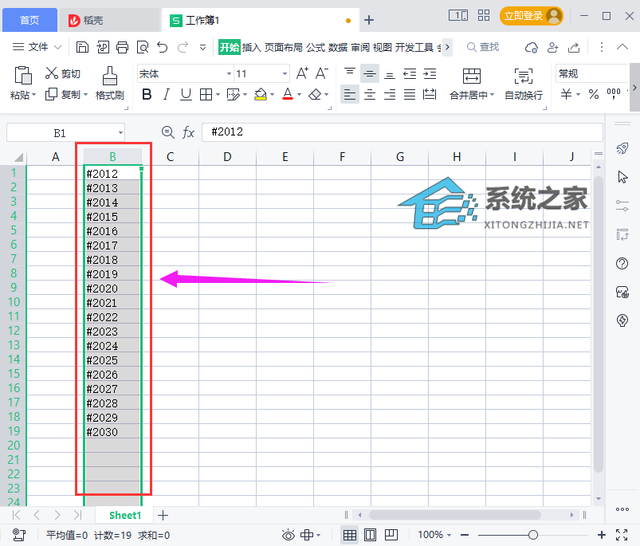Toggle align right
The width and height of the screenshot is (640, 546).
tap(389, 95)
